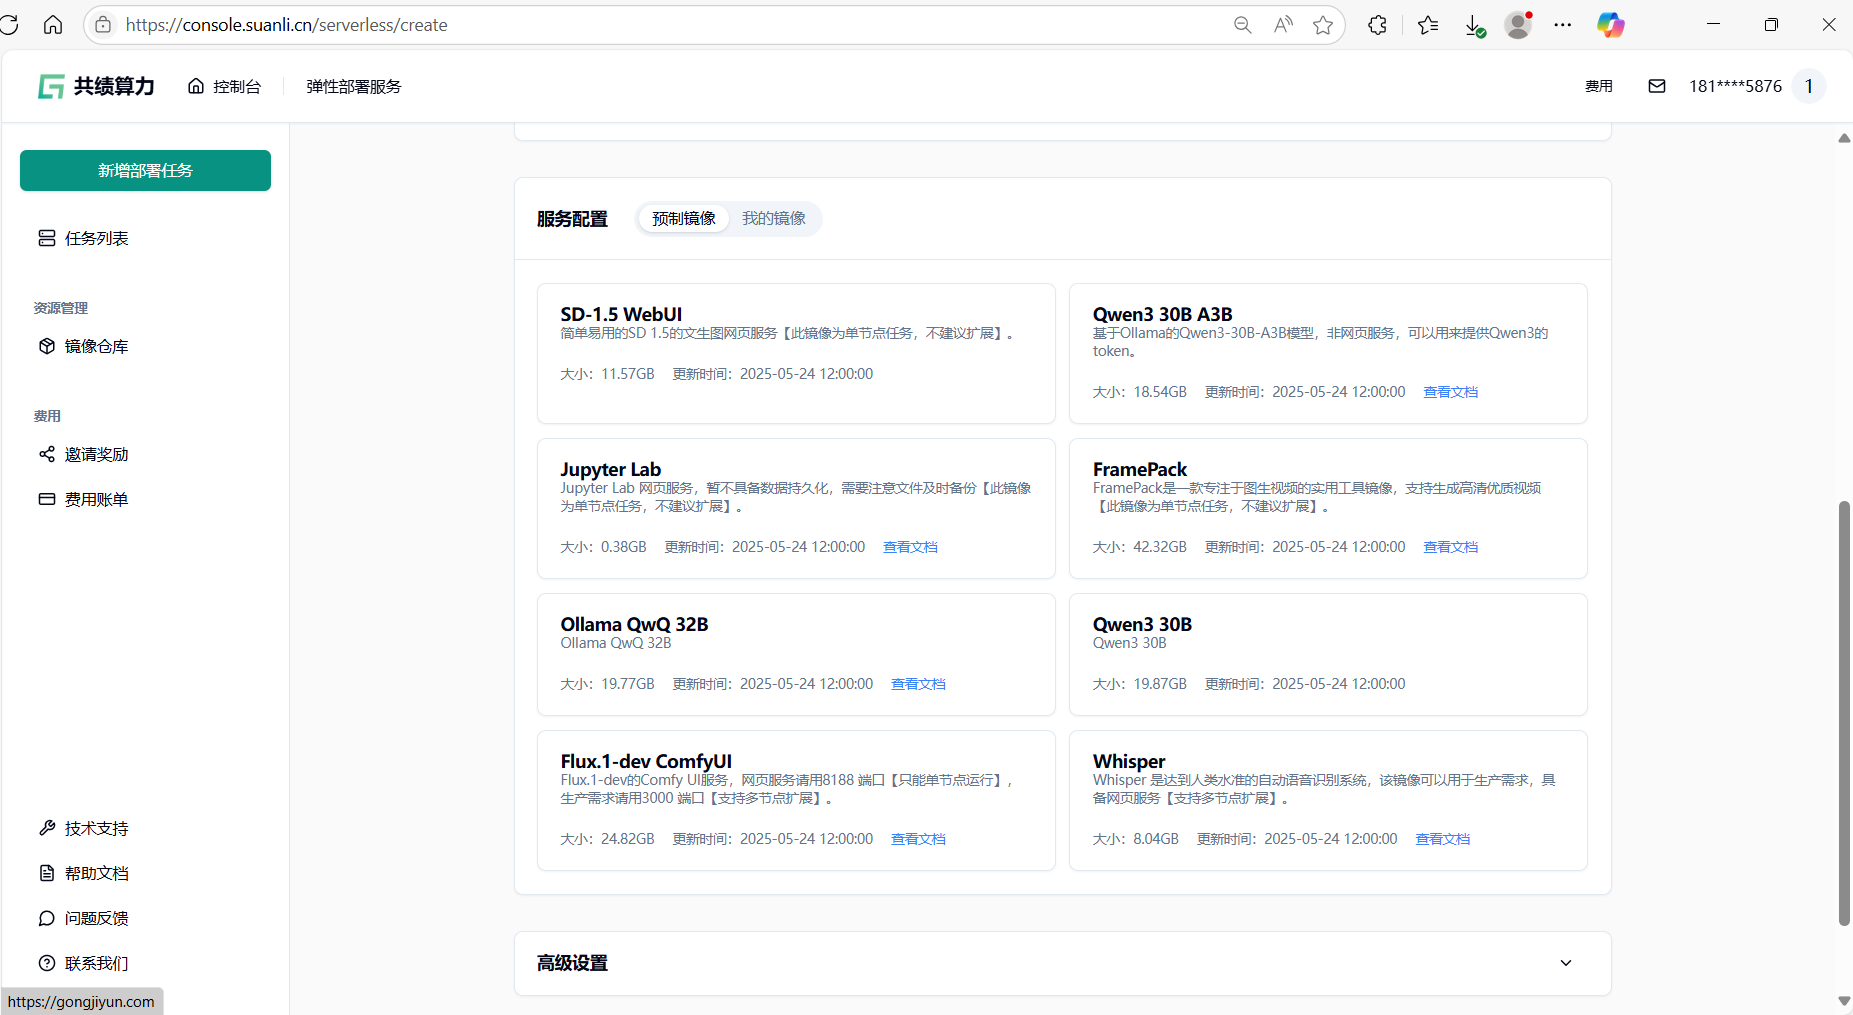
Task: Open the Copilot icon
Action: click(x=1610, y=25)
